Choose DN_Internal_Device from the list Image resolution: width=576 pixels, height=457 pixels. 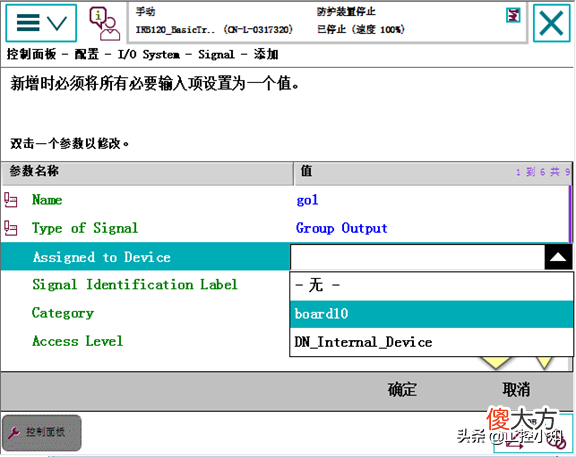click(432, 342)
